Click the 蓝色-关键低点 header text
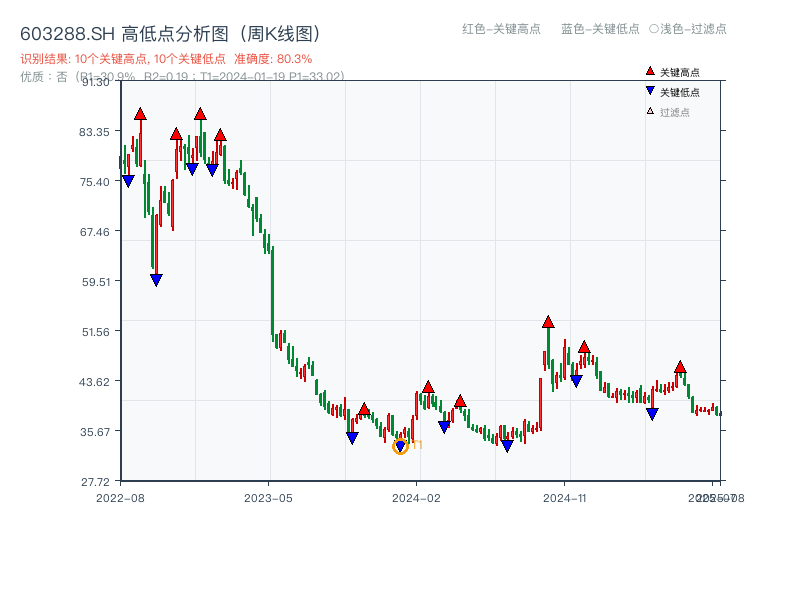800x600 pixels. (x=600, y=29)
